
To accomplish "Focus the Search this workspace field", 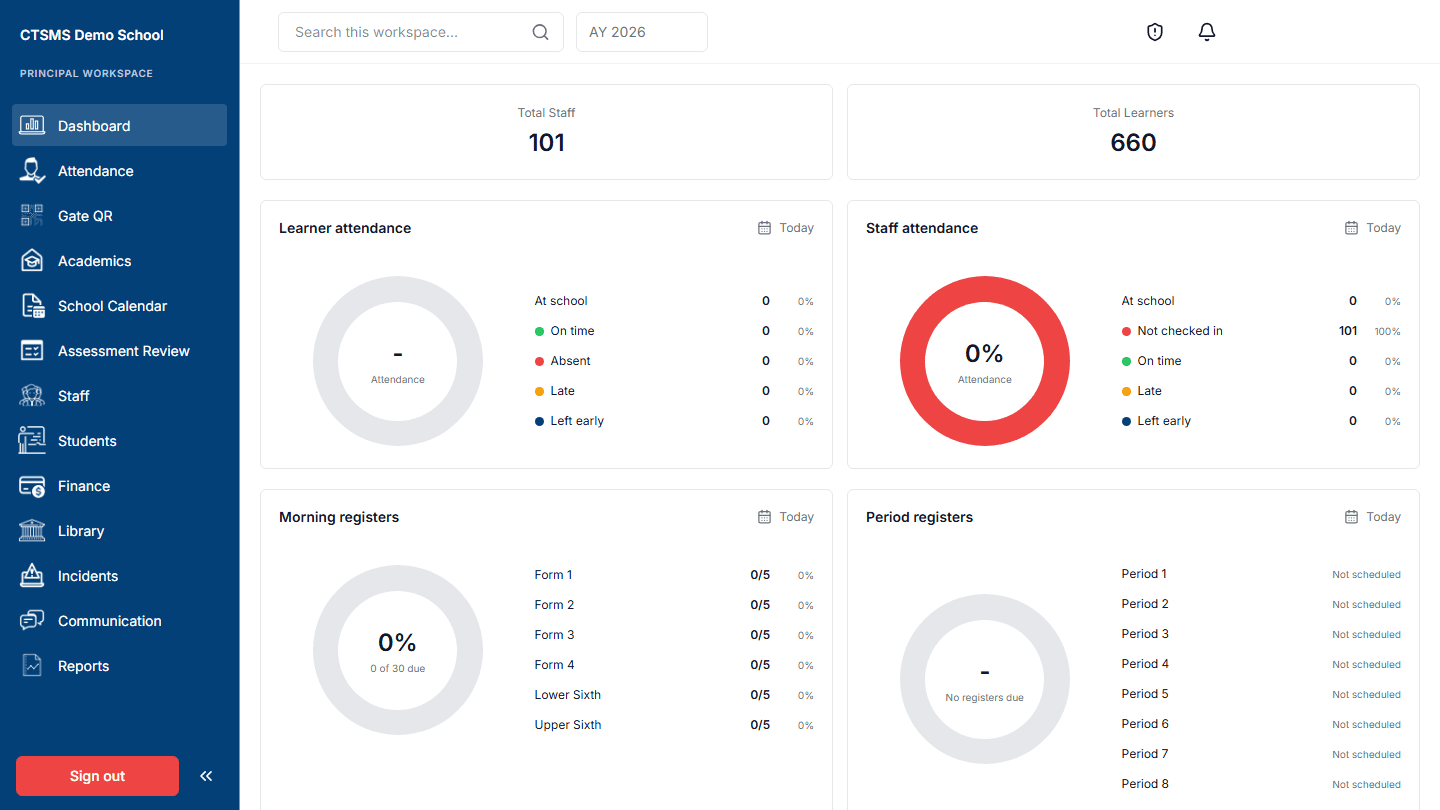I will pos(421,32).
